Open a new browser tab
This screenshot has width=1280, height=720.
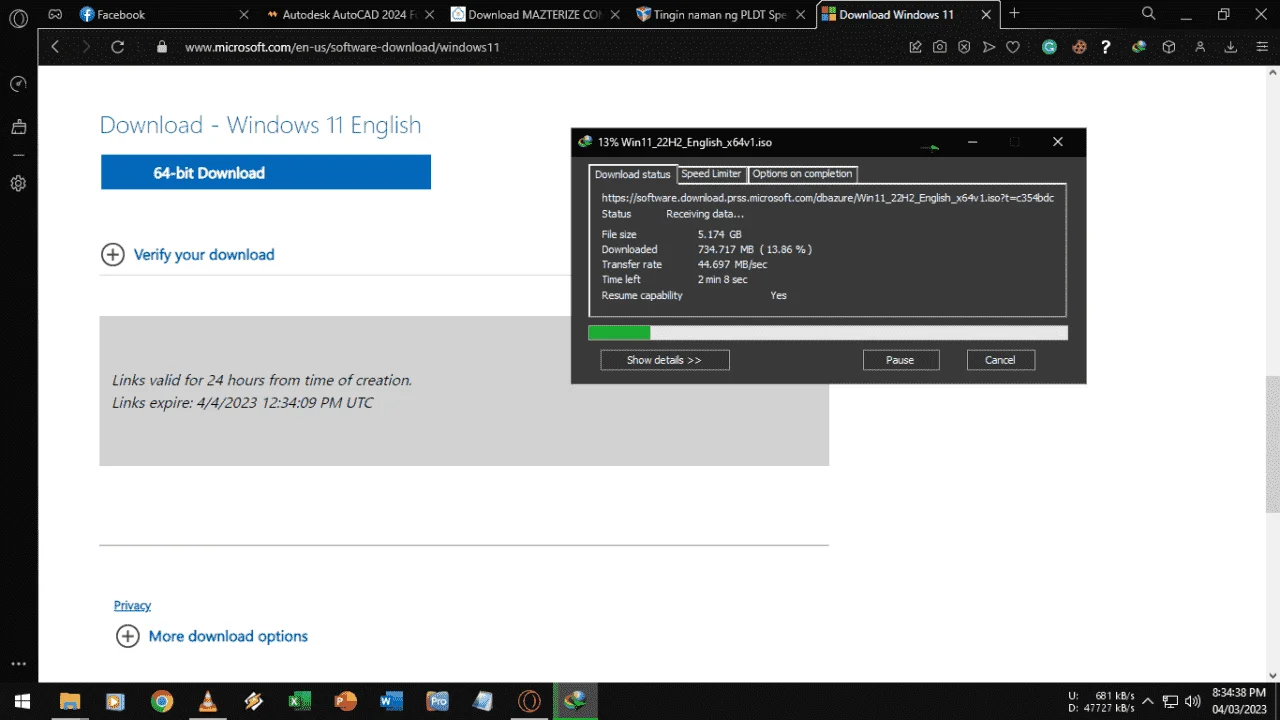tap(1015, 14)
